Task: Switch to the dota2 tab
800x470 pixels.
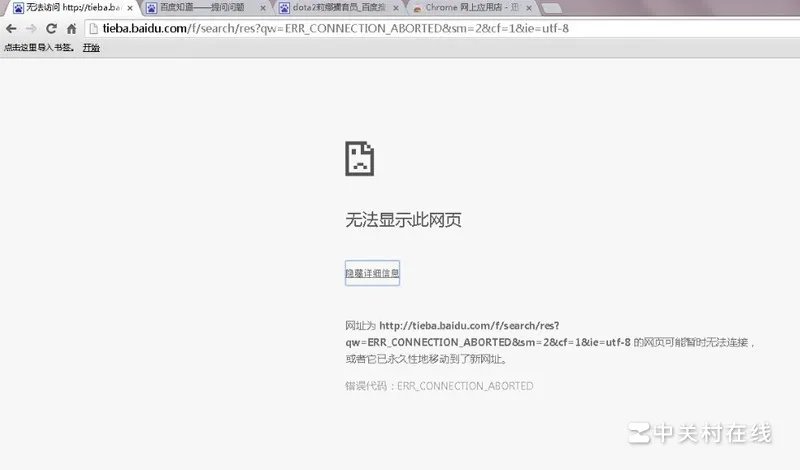Action: coord(339,8)
